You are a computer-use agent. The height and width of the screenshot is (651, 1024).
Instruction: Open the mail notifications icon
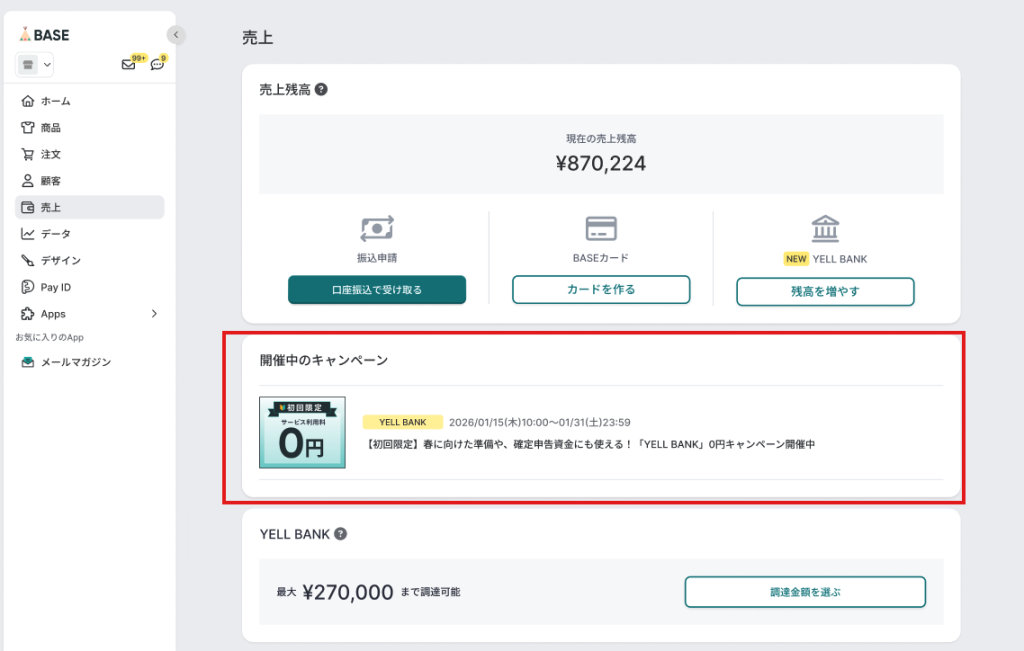[128, 65]
